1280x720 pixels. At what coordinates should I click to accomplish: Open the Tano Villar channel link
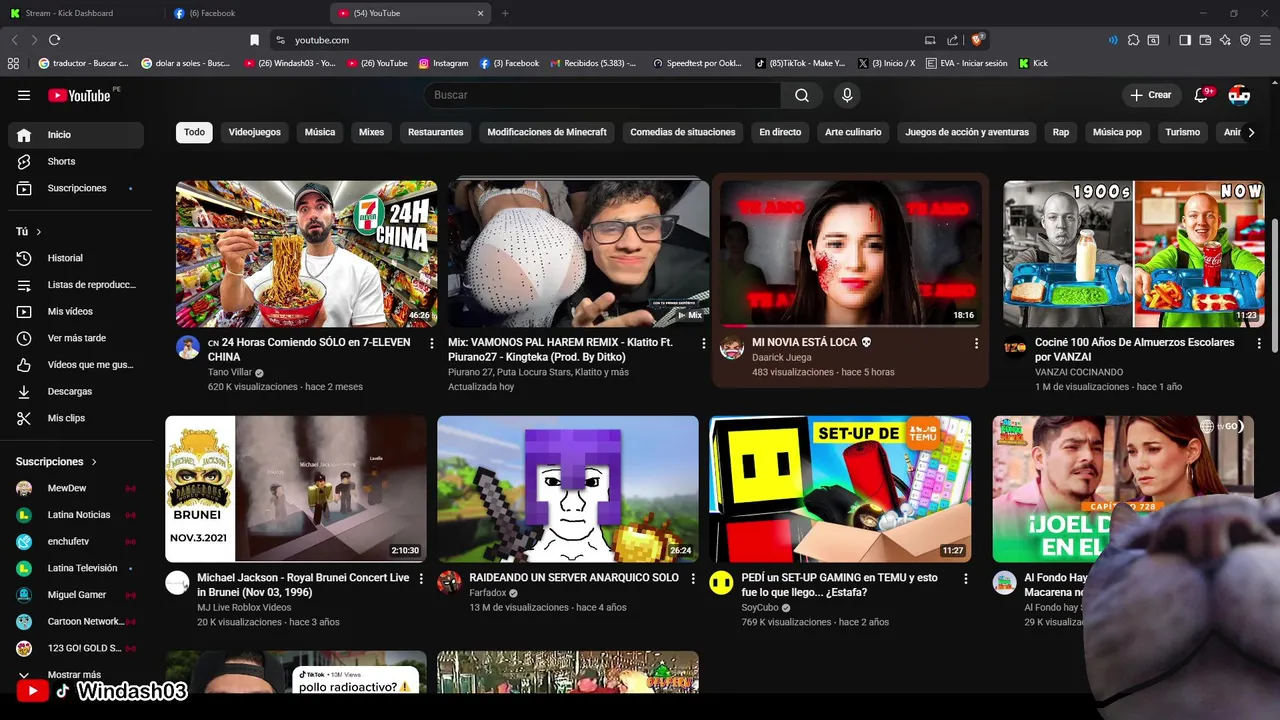(x=230, y=372)
